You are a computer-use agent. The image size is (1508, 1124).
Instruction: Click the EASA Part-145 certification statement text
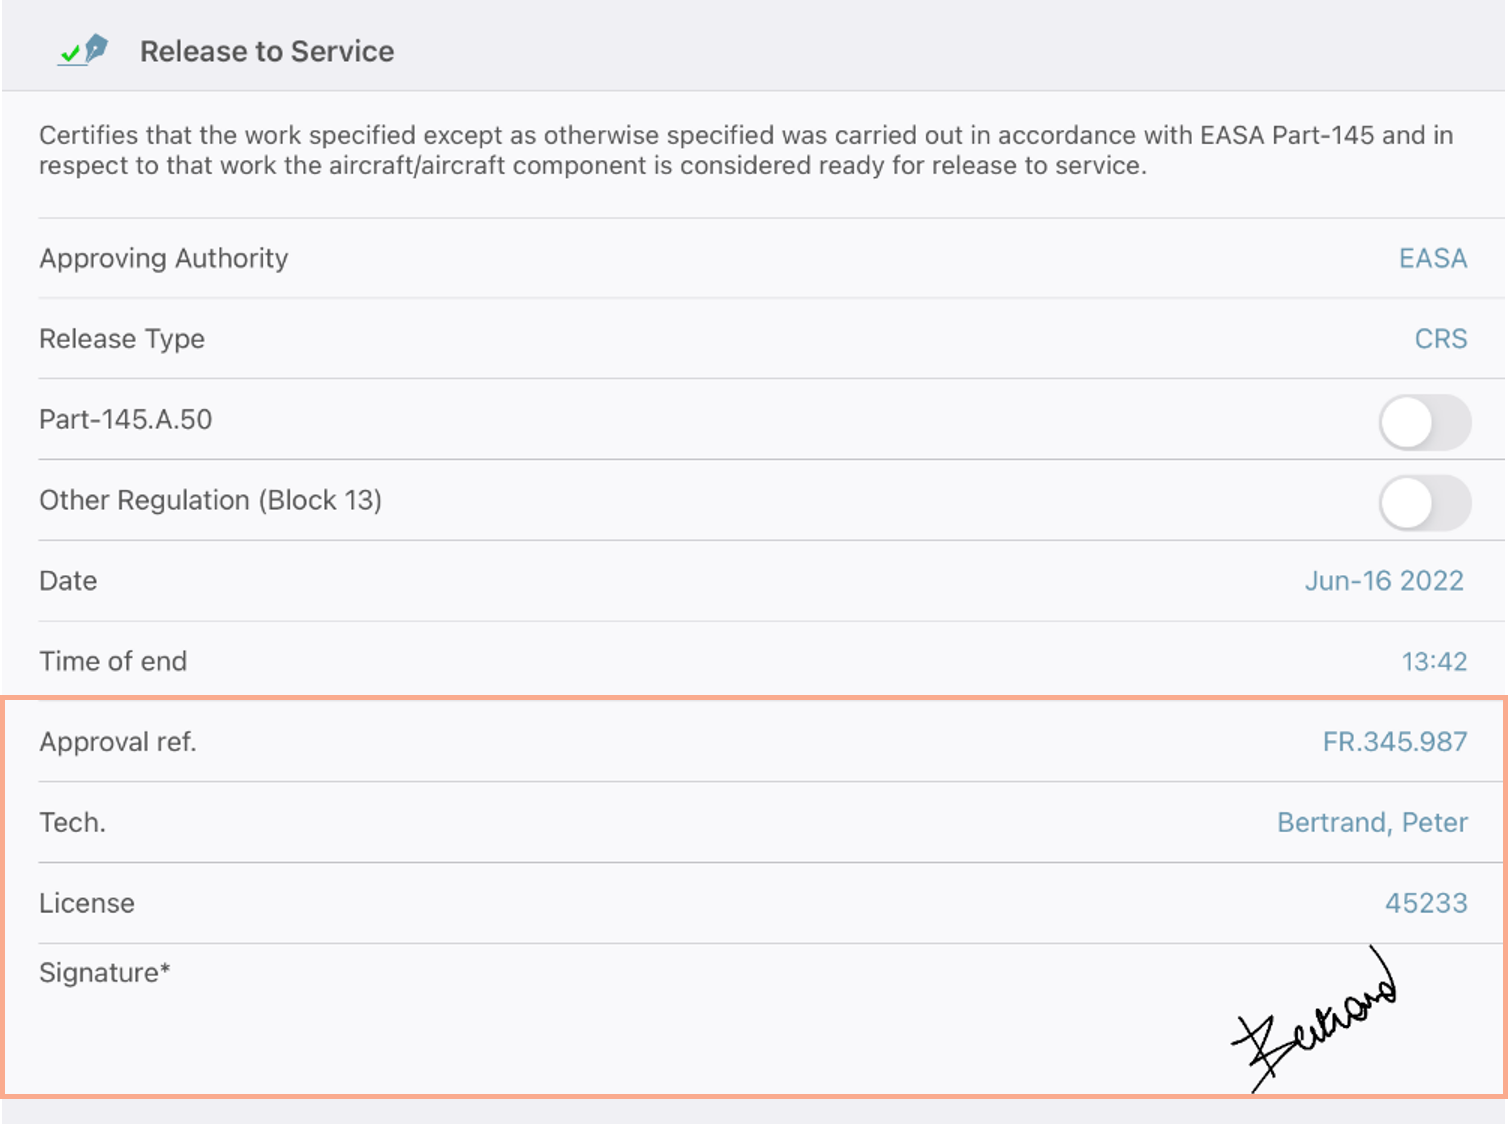[746, 150]
